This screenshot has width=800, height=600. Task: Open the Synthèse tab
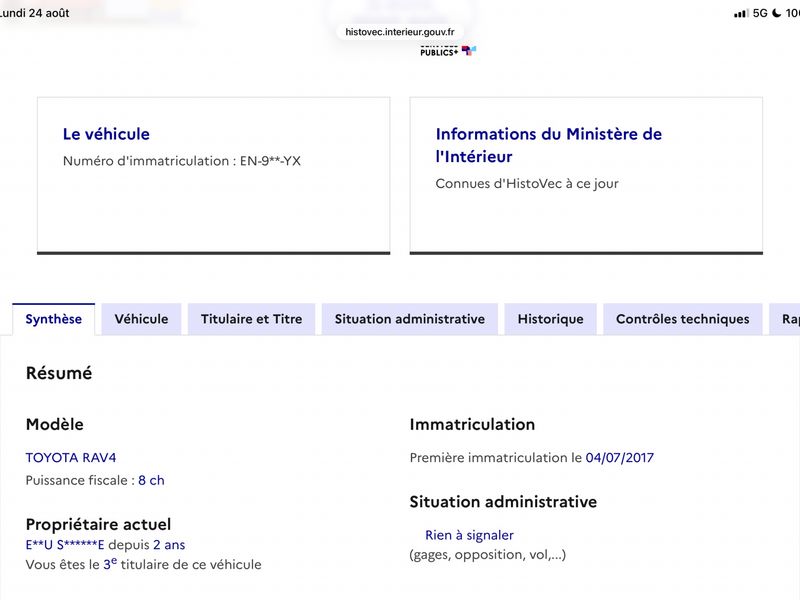tap(54, 319)
